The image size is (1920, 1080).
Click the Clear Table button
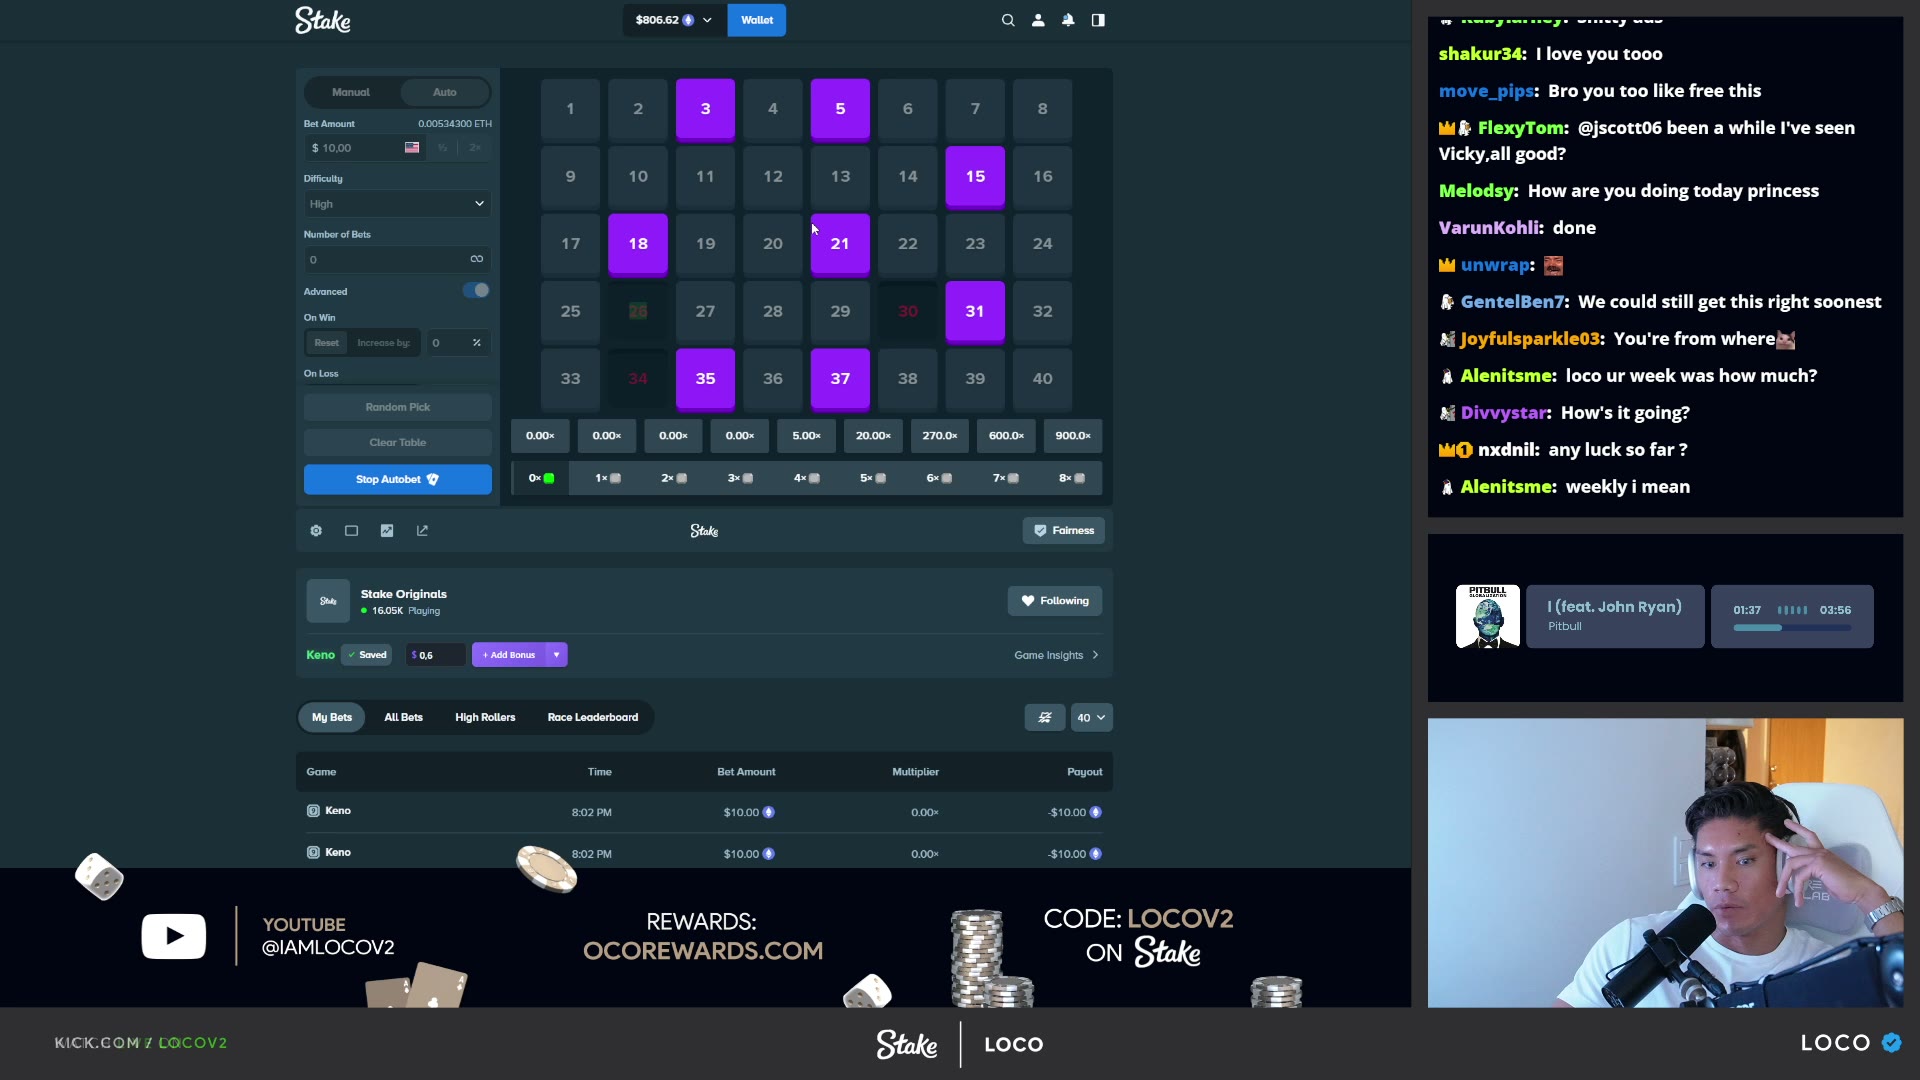(x=398, y=442)
